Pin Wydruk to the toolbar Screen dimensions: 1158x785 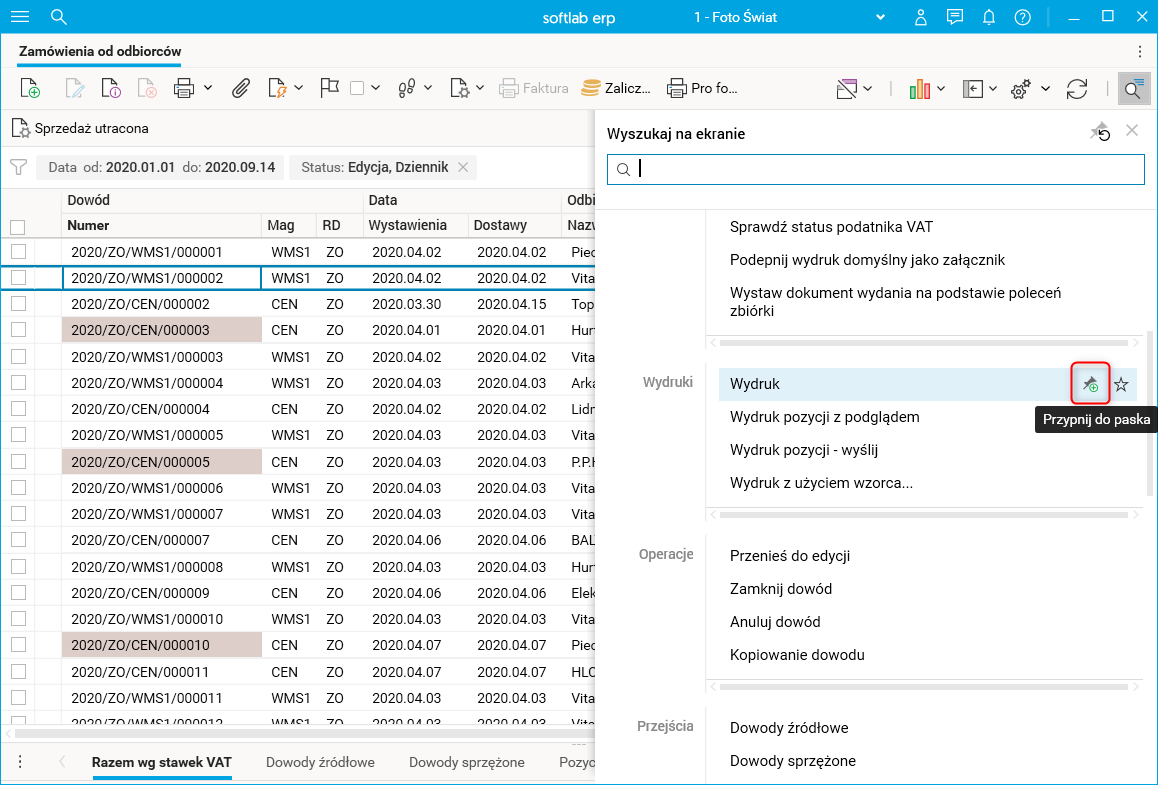(x=1090, y=384)
